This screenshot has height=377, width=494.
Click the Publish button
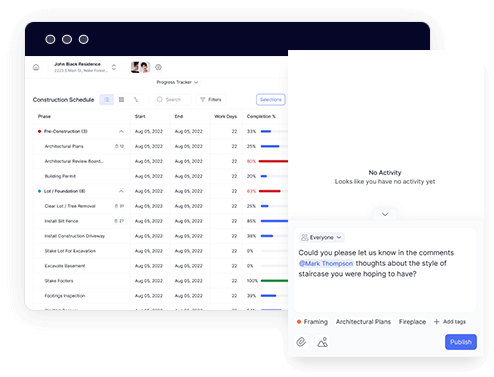pyautogui.click(x=461, y=342)
